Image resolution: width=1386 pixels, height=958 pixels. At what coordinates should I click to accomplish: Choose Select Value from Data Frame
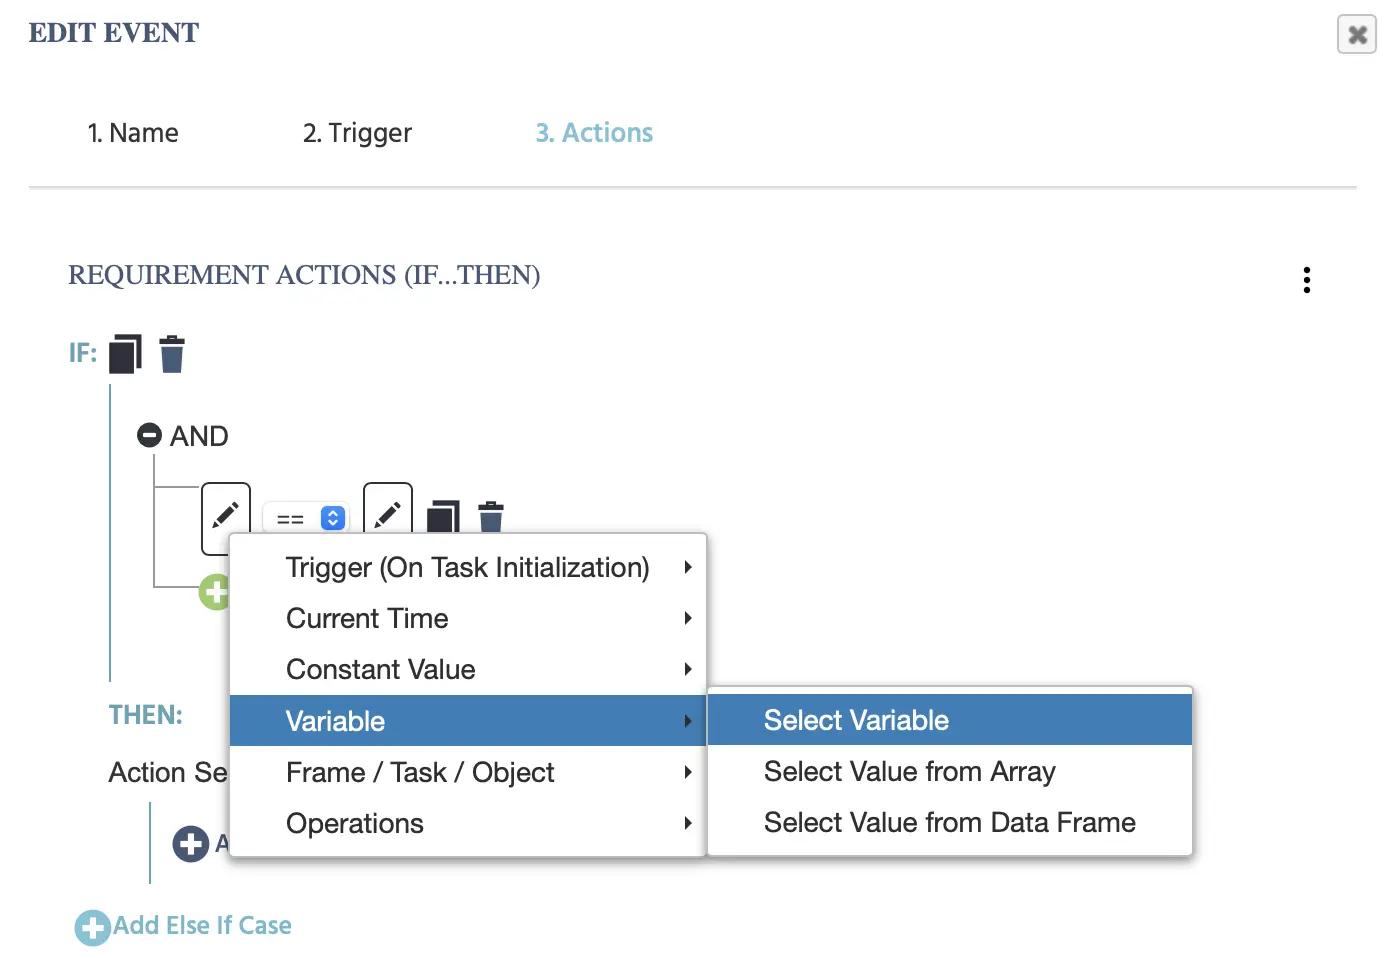click(950, 822)
